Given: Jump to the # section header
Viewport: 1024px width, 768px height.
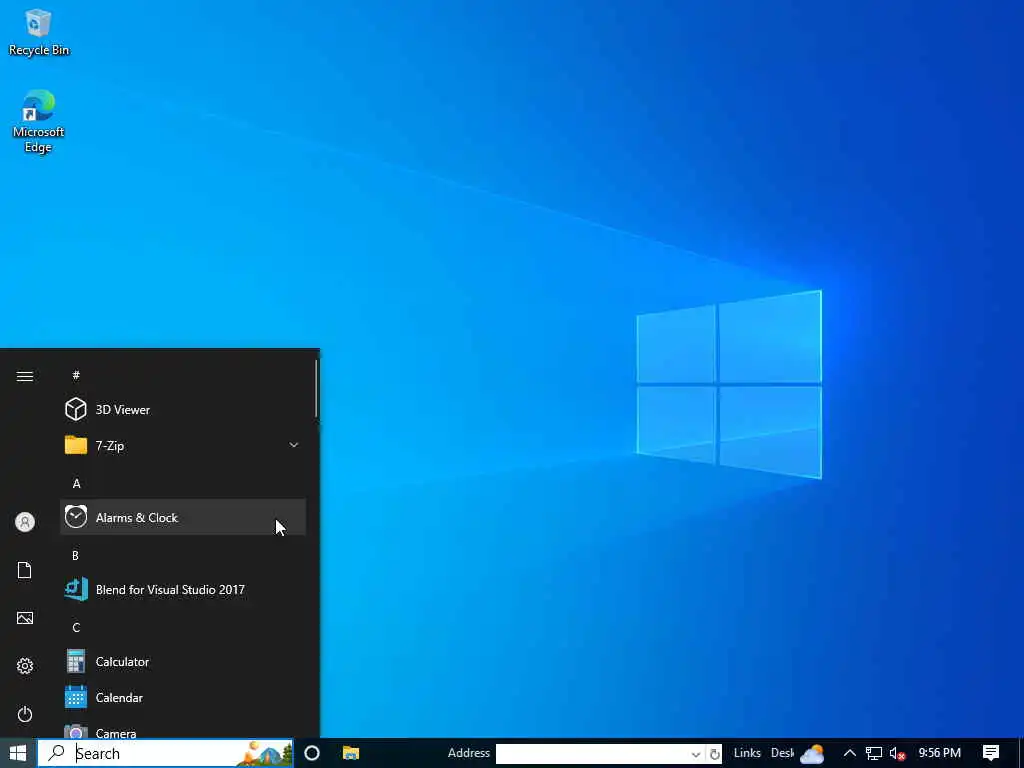Looking at the screenshot, I should pyautogui.click(x=76, y=375).
